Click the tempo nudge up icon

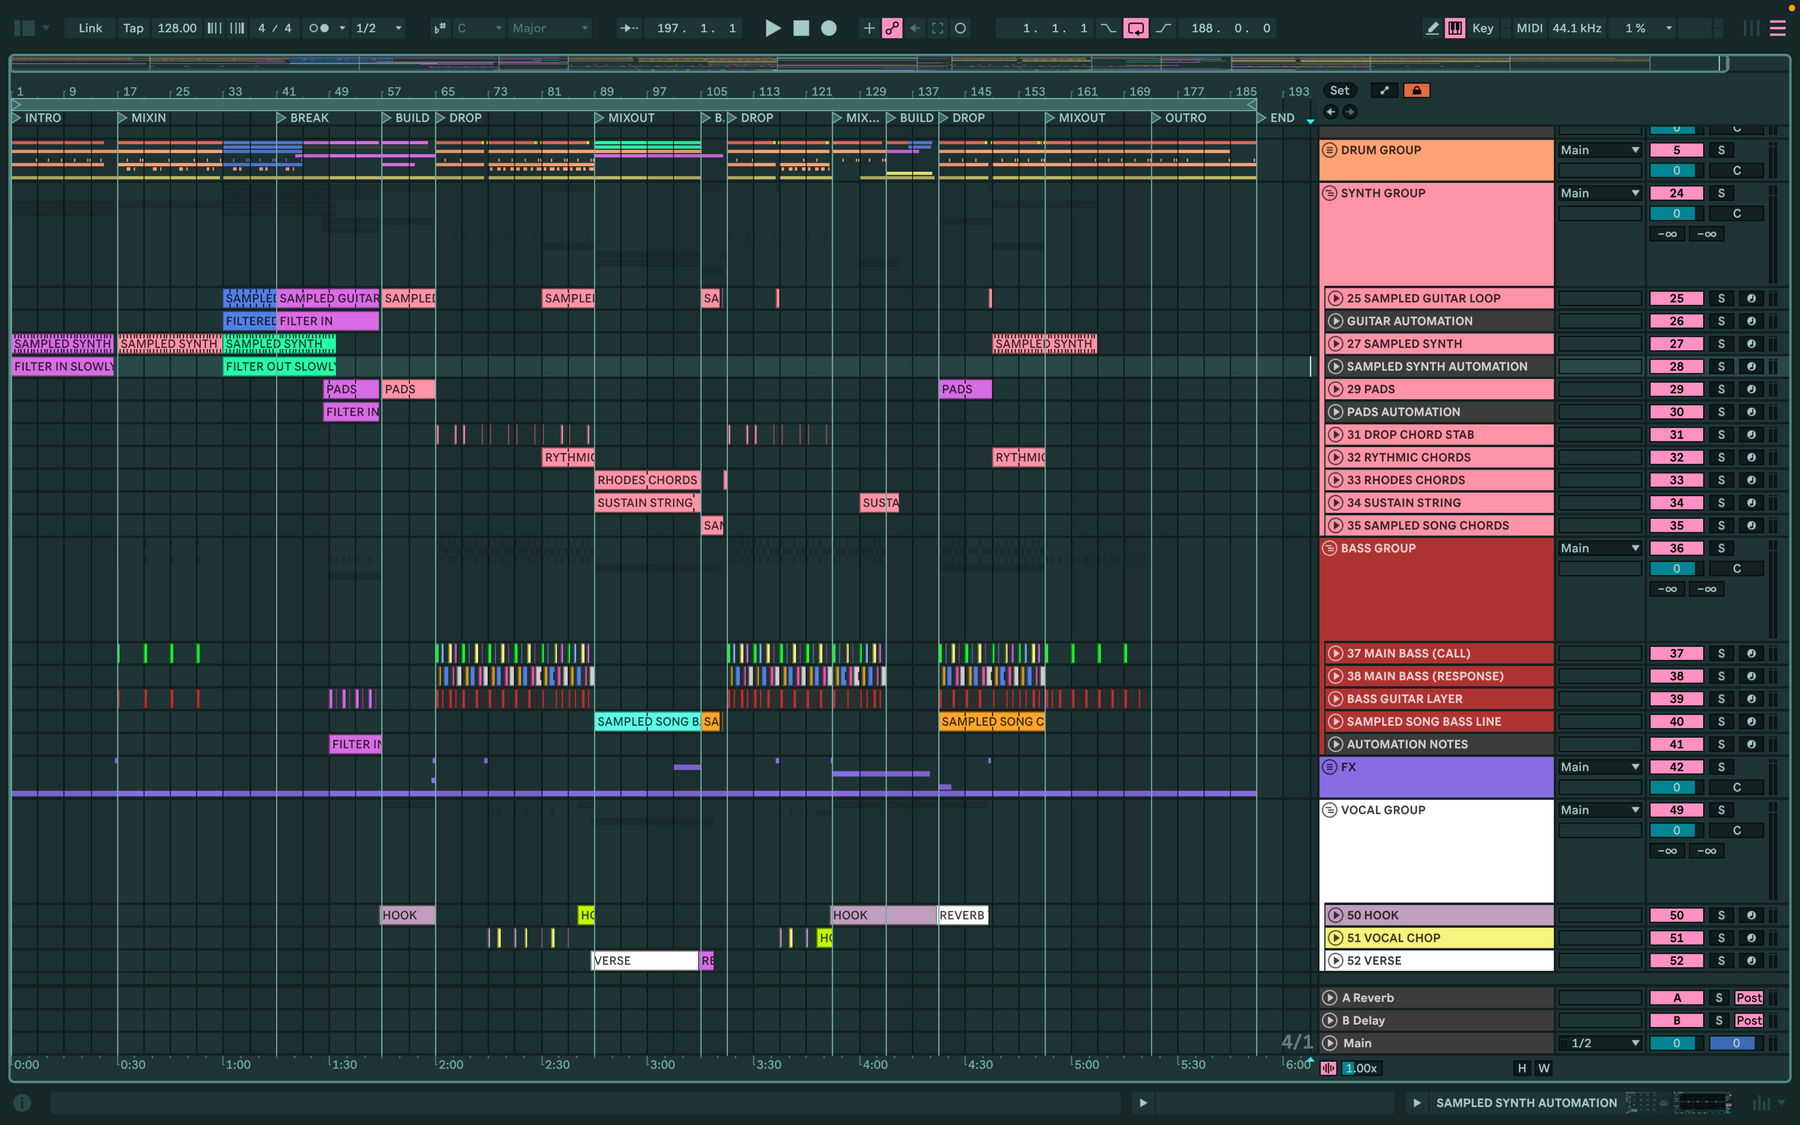click(237, 28)
